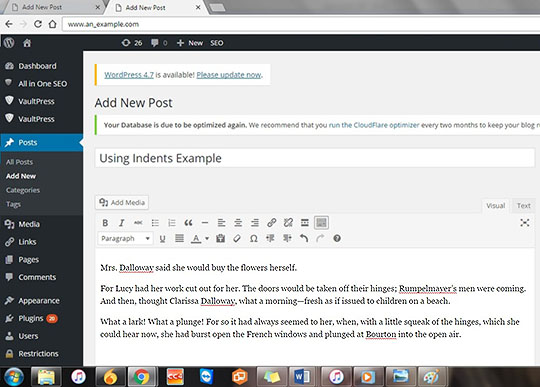Go to All Posts submenu
This screenshot has height=387, width=540.
coord(19,162)
